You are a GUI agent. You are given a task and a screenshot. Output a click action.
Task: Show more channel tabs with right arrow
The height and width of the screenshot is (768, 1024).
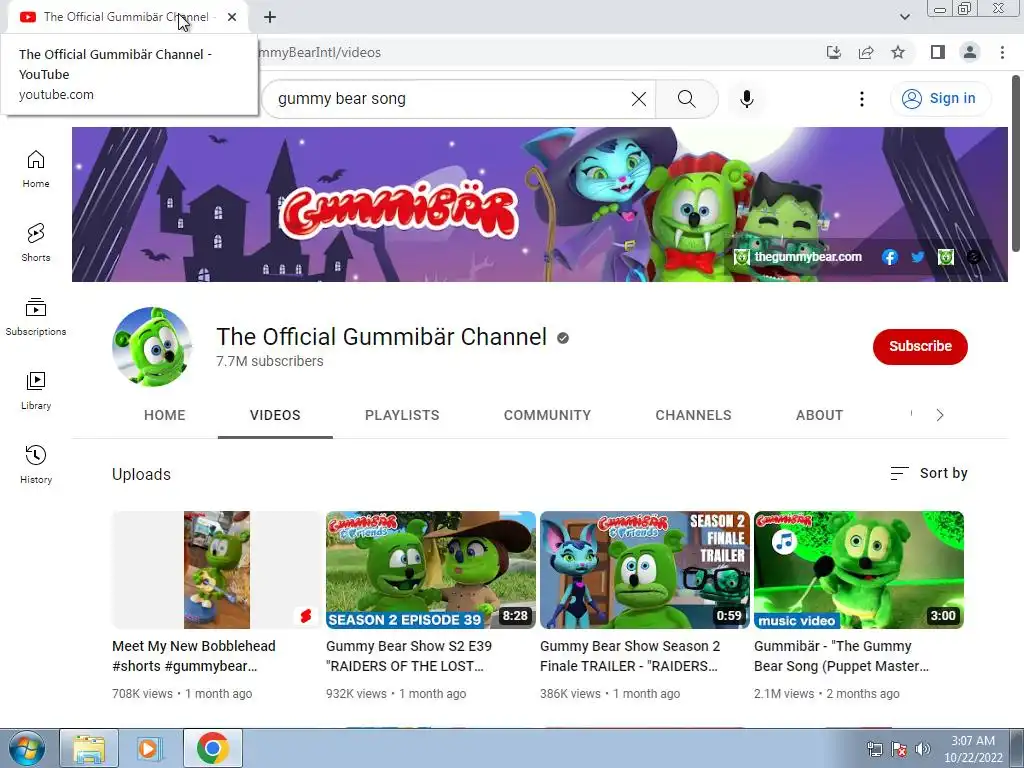coord(940,415)
